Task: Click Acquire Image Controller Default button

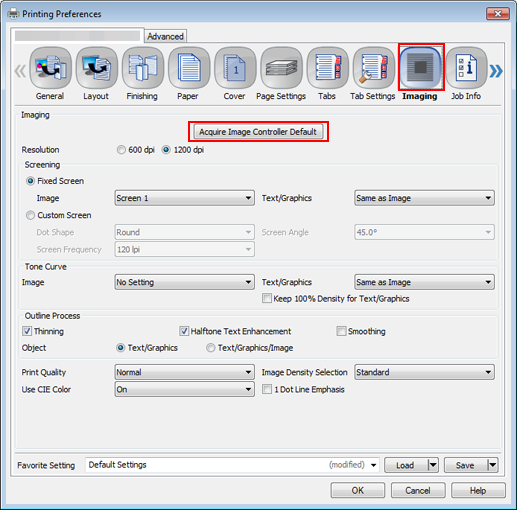Action: (258, 132)
